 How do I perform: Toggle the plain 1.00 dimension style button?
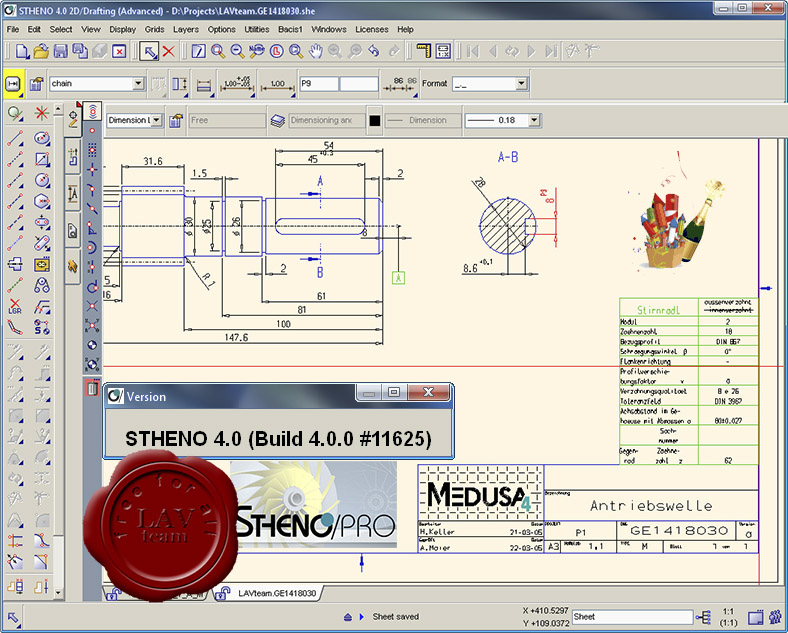pyautogui.click(x=277, y=84)
